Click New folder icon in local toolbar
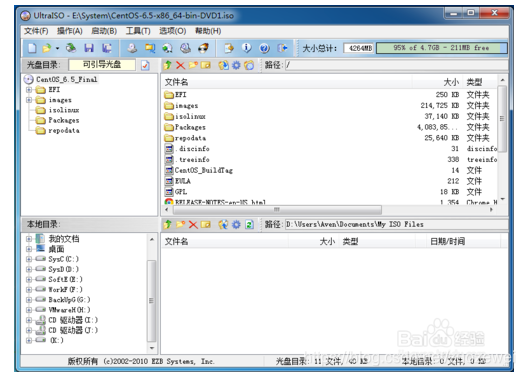 click(180, 224)
